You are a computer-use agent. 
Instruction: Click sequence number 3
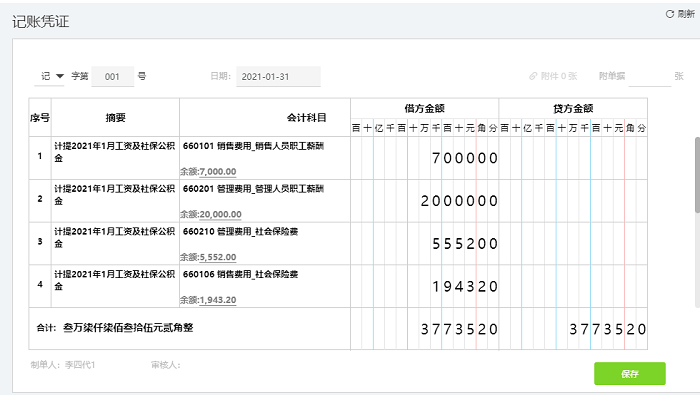(x=40, y=241)
